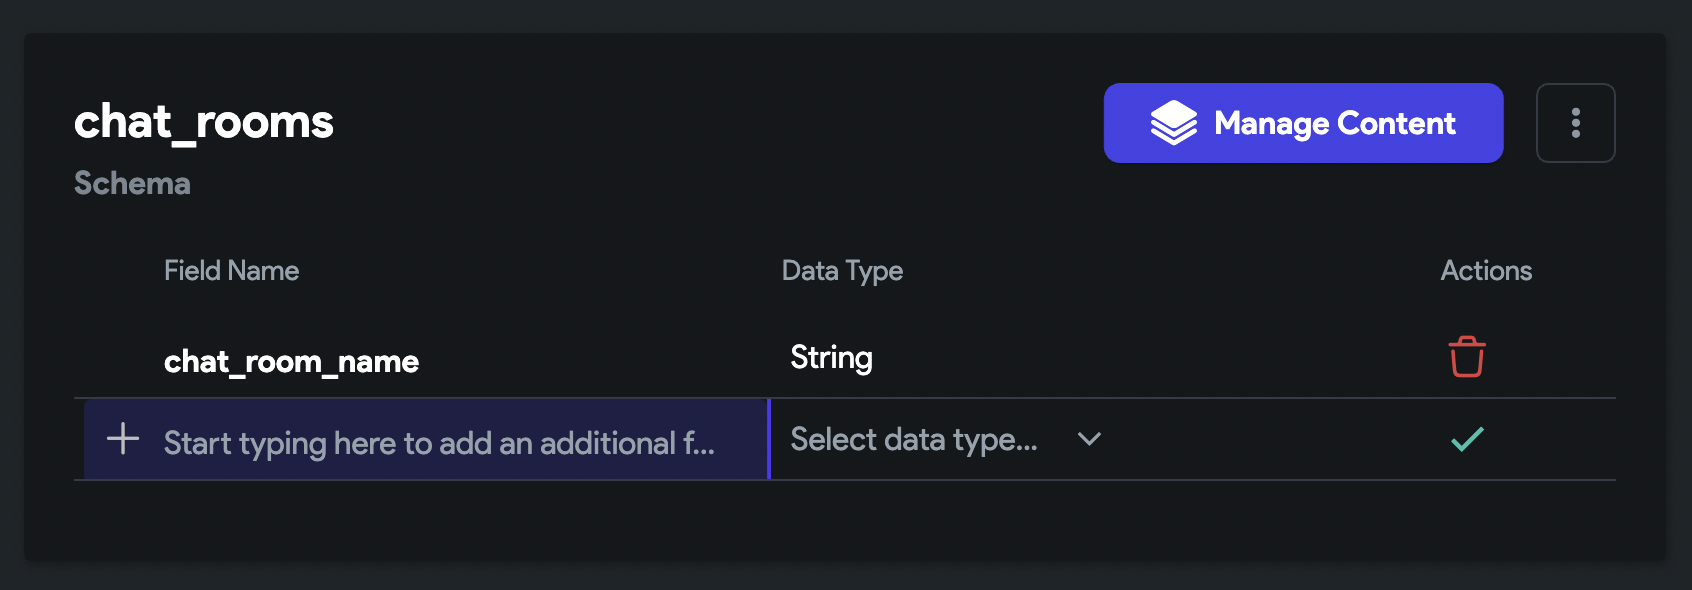
Task: Click the stacked layers icon in Manage Content
Action: (1173, 123)
